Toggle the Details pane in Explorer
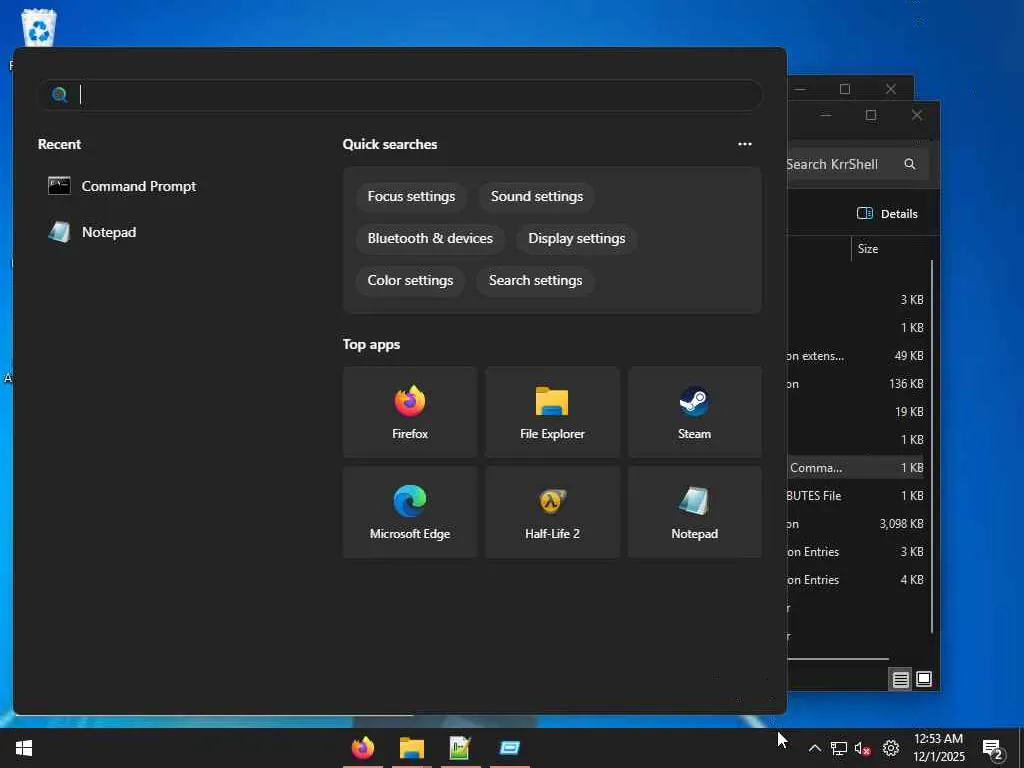The width and height of the screenshot is (1024, 768). coord(887,214)
